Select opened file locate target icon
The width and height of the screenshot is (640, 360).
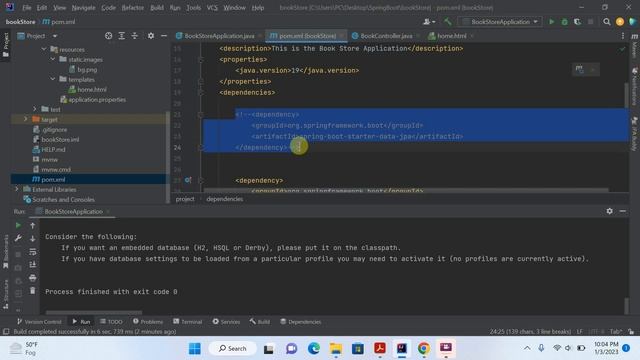(x=109, y=36)
